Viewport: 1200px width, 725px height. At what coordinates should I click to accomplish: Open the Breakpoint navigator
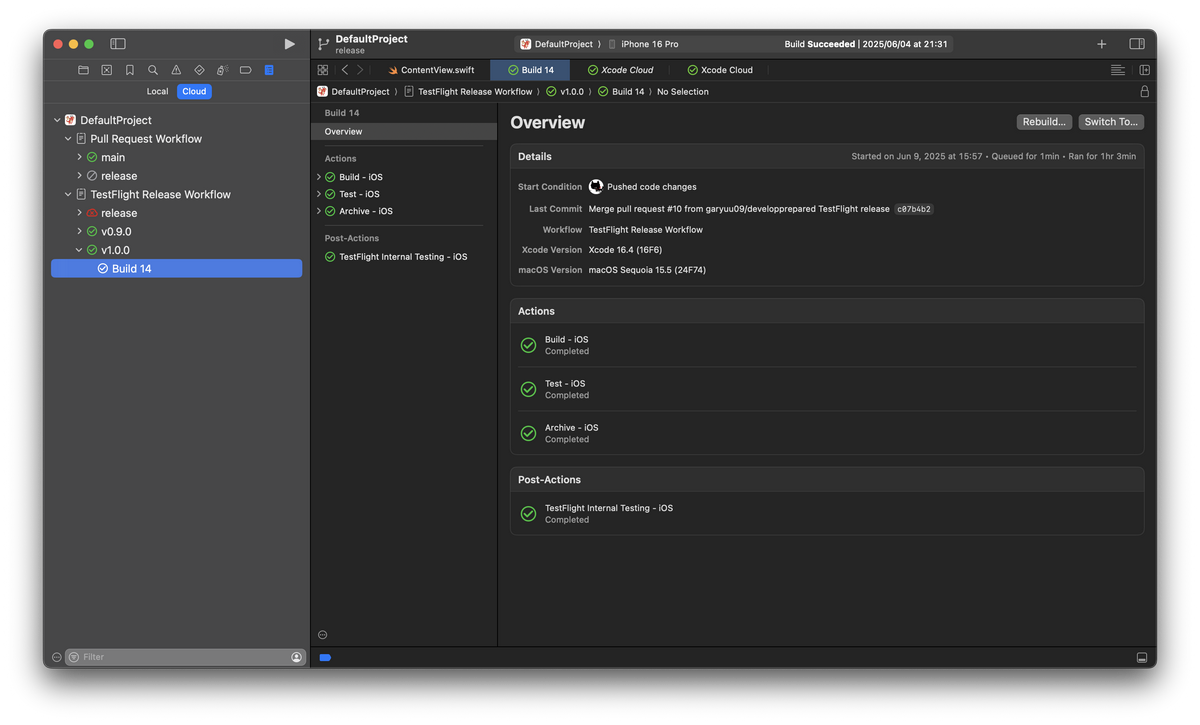(245, 70)
